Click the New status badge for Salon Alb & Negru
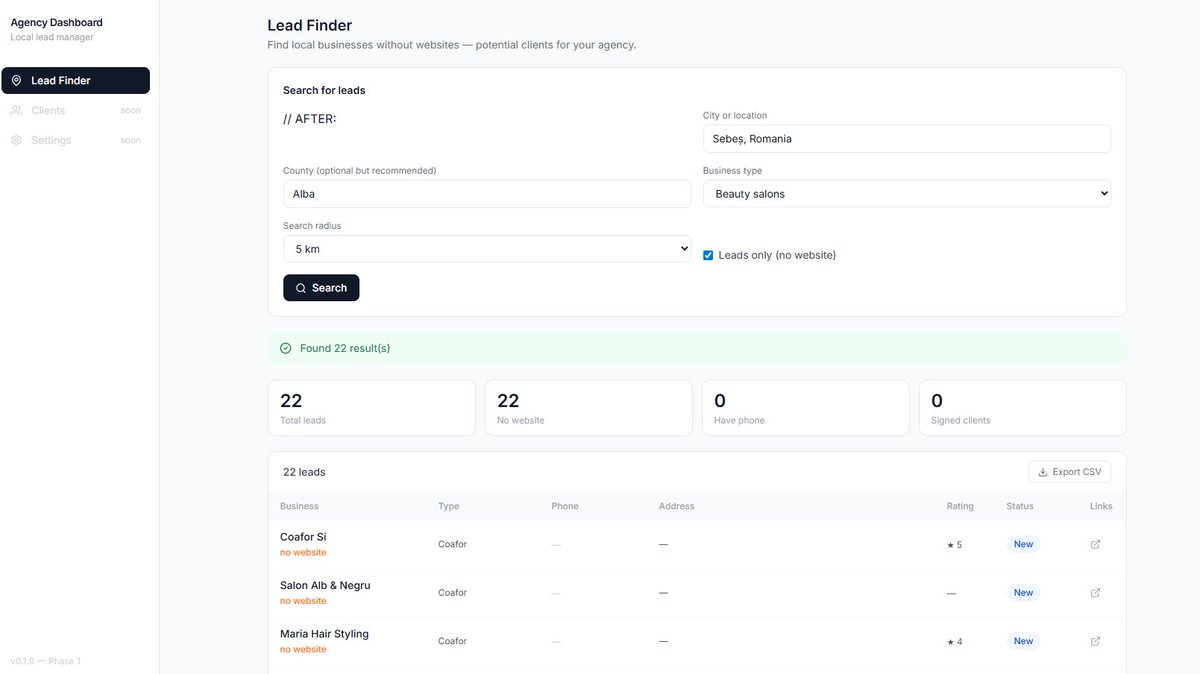 coord(1023,592)
